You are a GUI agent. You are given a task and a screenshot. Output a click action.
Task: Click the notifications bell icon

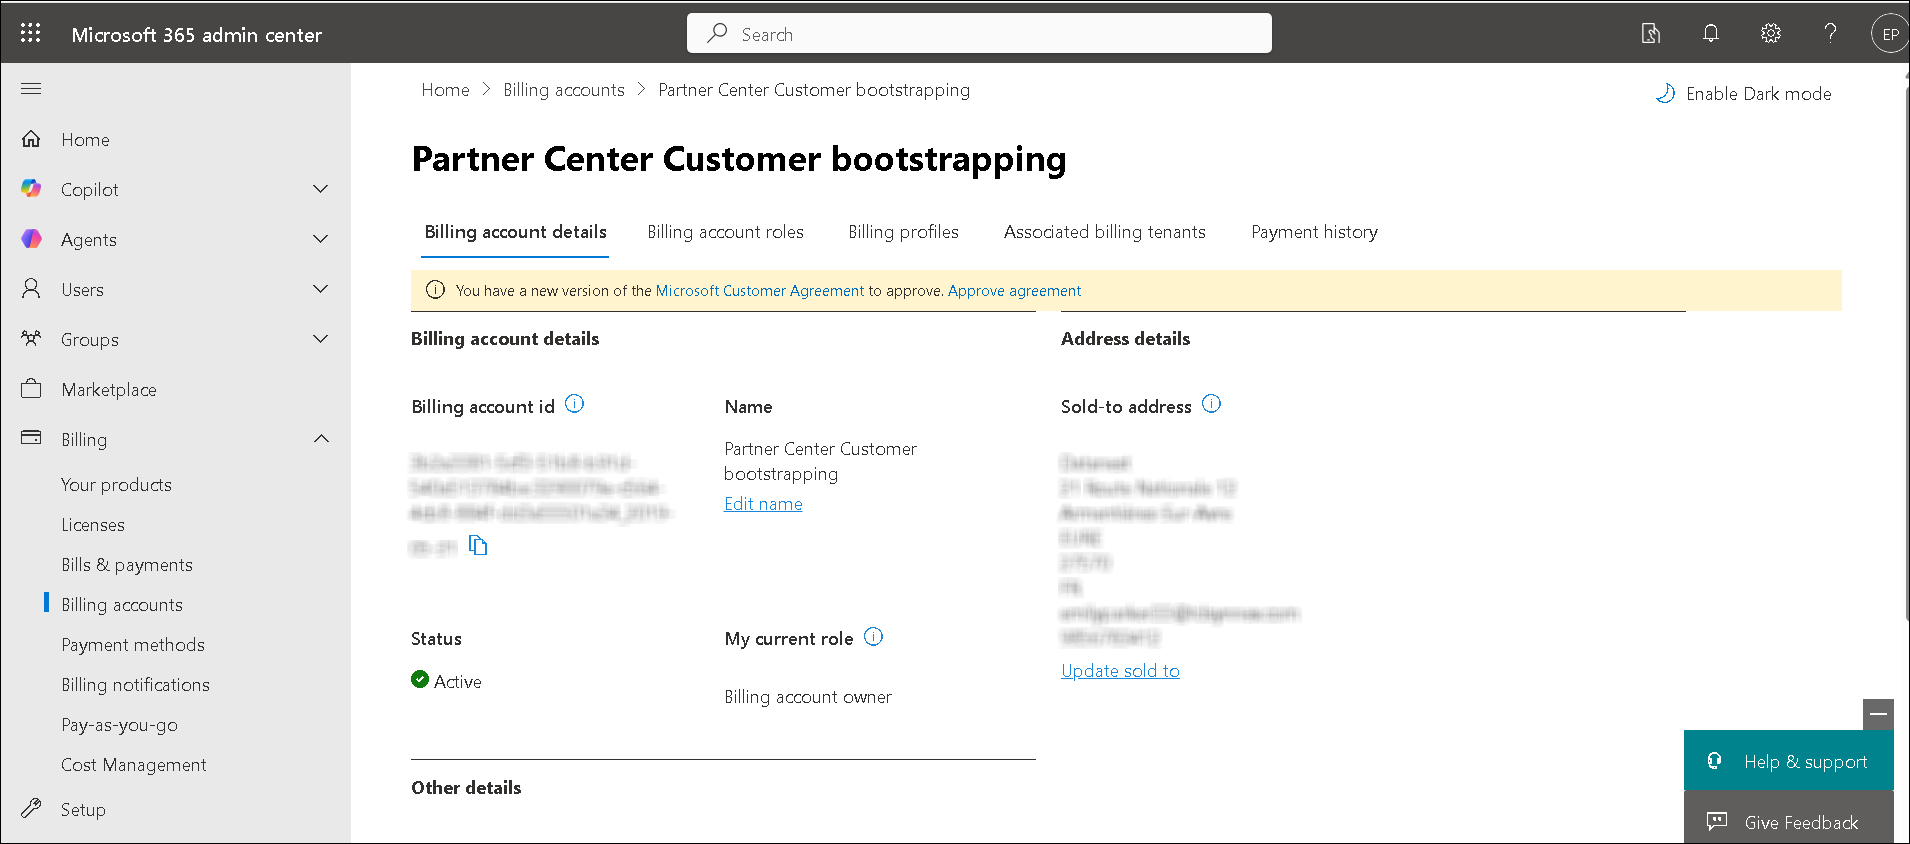tap(1710, 33)
